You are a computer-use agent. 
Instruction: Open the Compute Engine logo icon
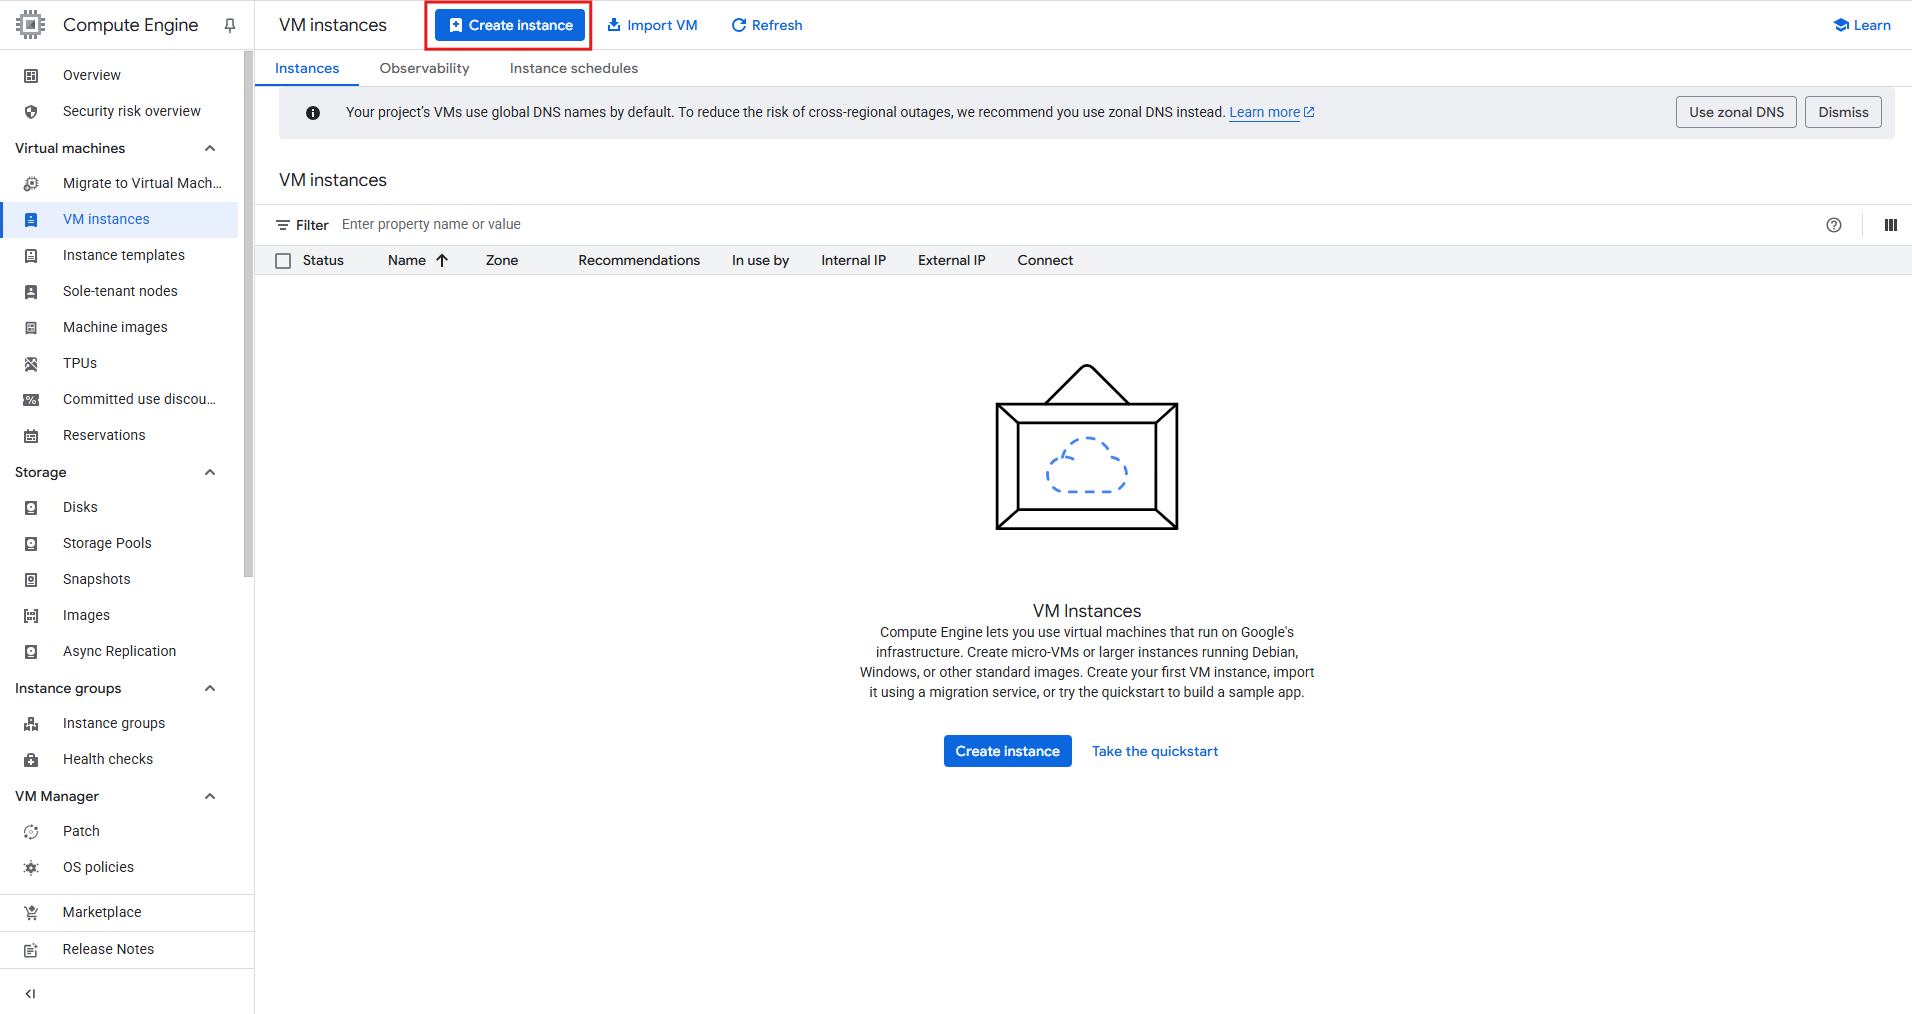click(x=29, y=24)
